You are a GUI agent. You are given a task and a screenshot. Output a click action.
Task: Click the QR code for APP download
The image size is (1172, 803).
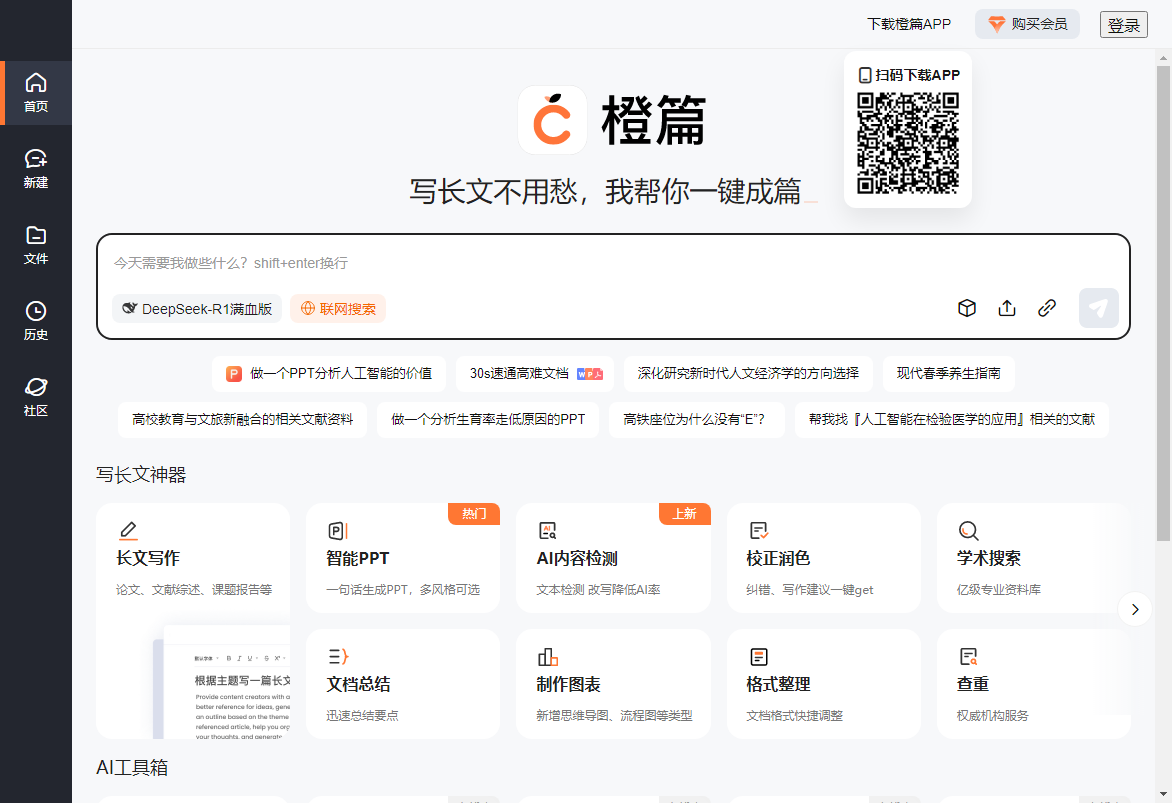point(907,143)
